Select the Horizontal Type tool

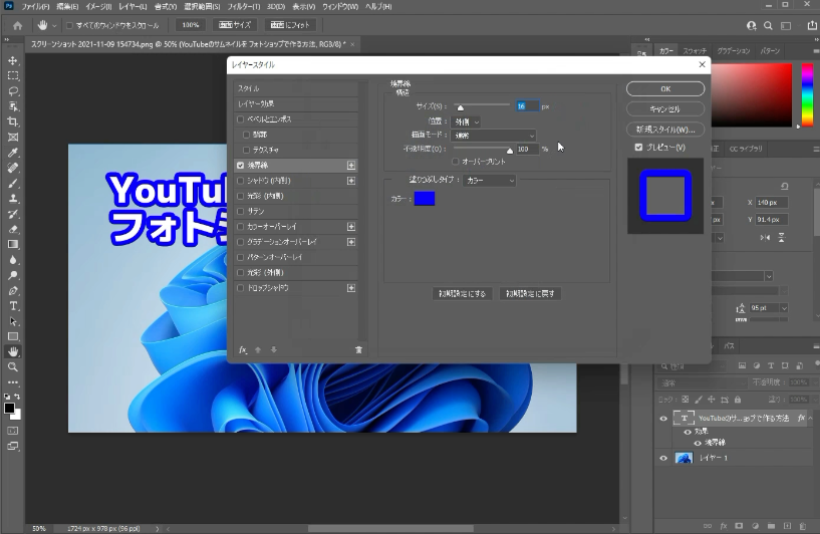click(13, 306)
